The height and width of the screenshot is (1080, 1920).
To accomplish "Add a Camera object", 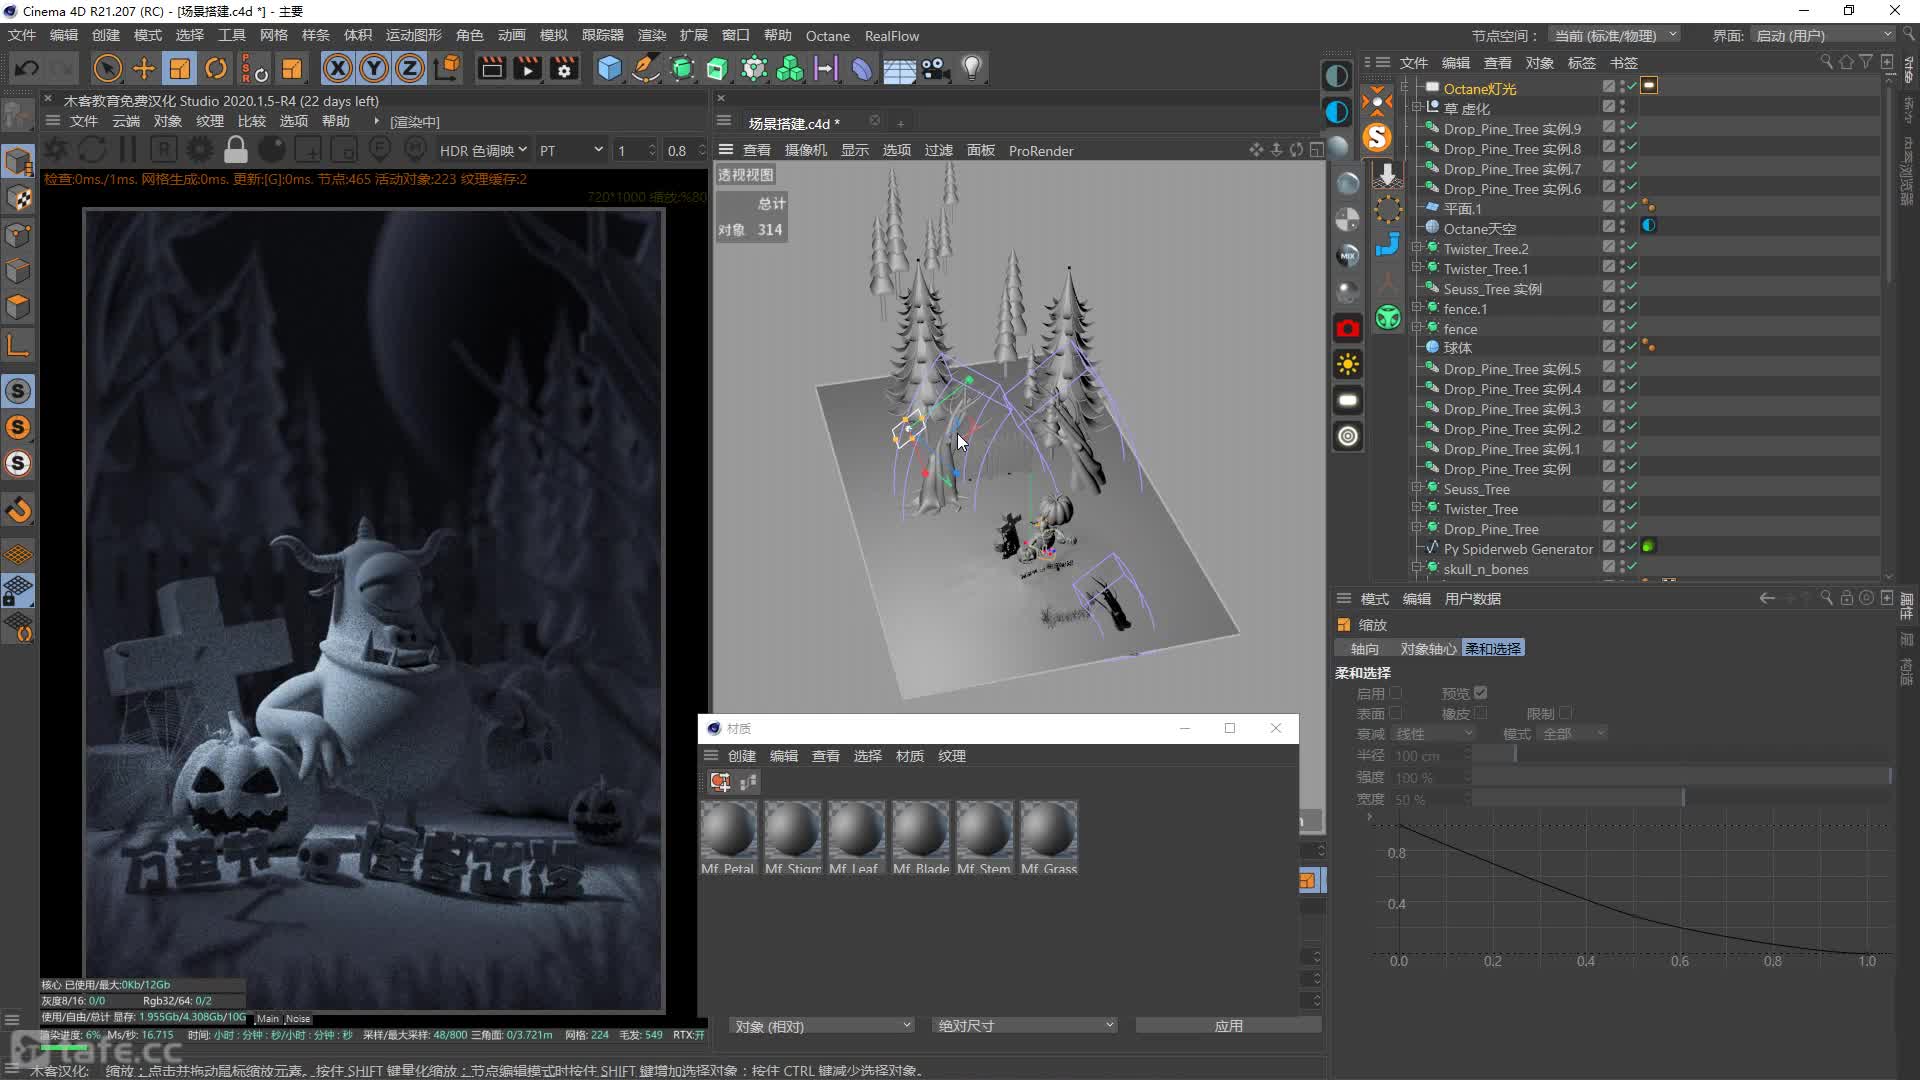I will [x=935, y=68].
